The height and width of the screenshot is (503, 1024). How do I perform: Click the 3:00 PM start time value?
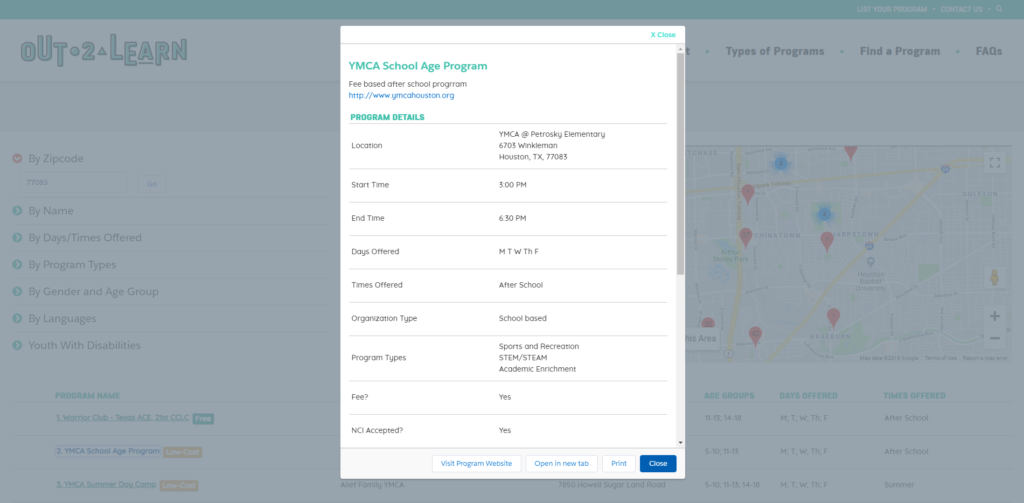pyautogui.click(x=513, y=185)
